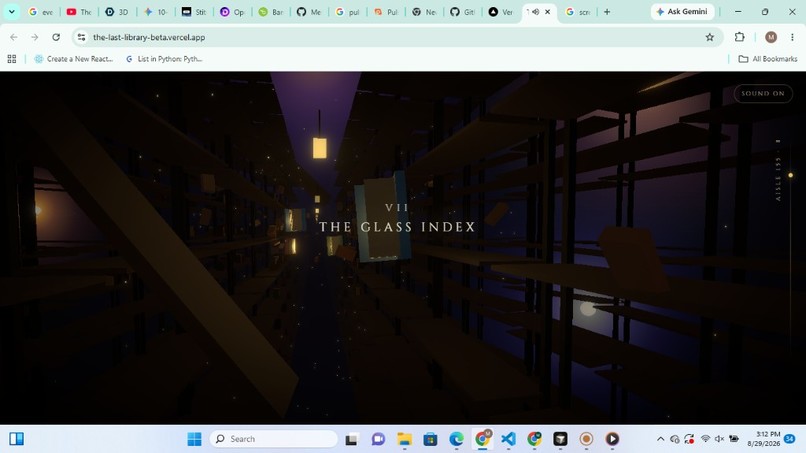Click the muted volume tray icon
The image size is (806, 453).
719,439
